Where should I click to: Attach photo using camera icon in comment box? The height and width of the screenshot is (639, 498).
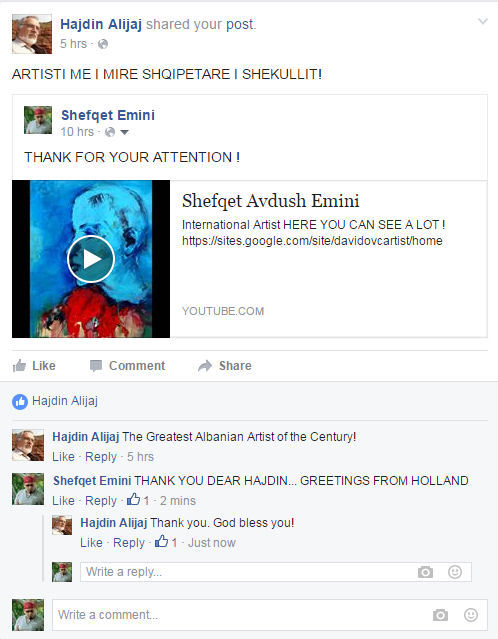440,615
